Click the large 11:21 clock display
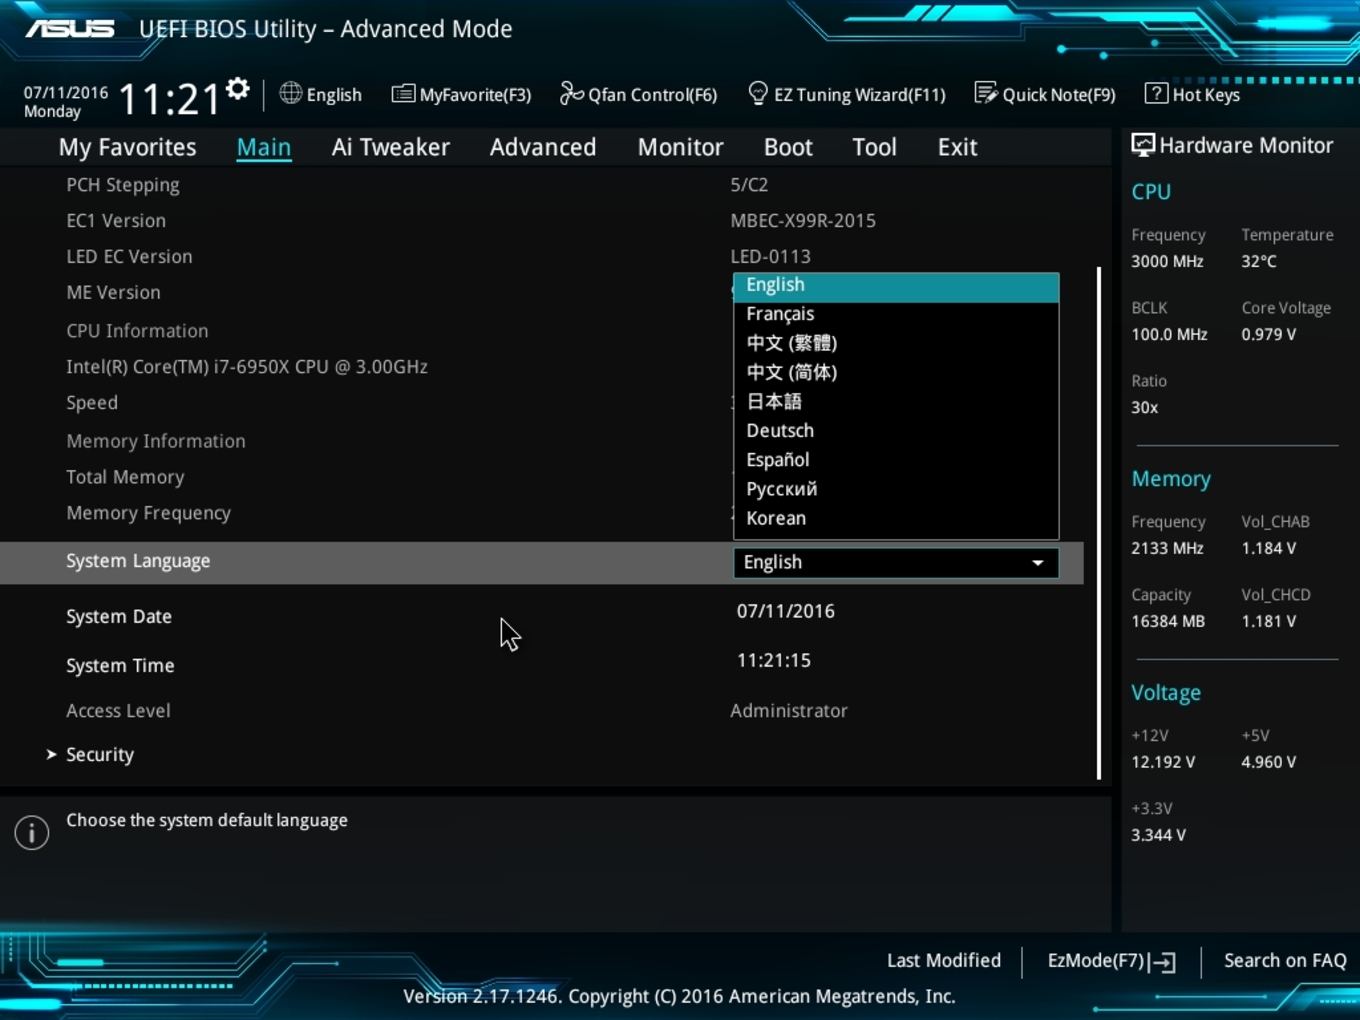 [x=169, y=100]
